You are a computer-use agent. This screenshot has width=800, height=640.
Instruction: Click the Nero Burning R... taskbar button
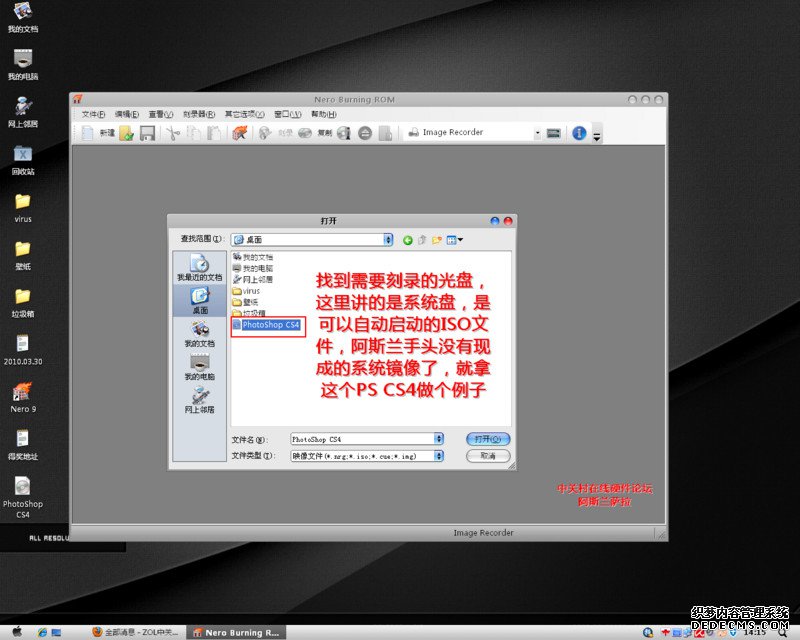coord(236,632)
